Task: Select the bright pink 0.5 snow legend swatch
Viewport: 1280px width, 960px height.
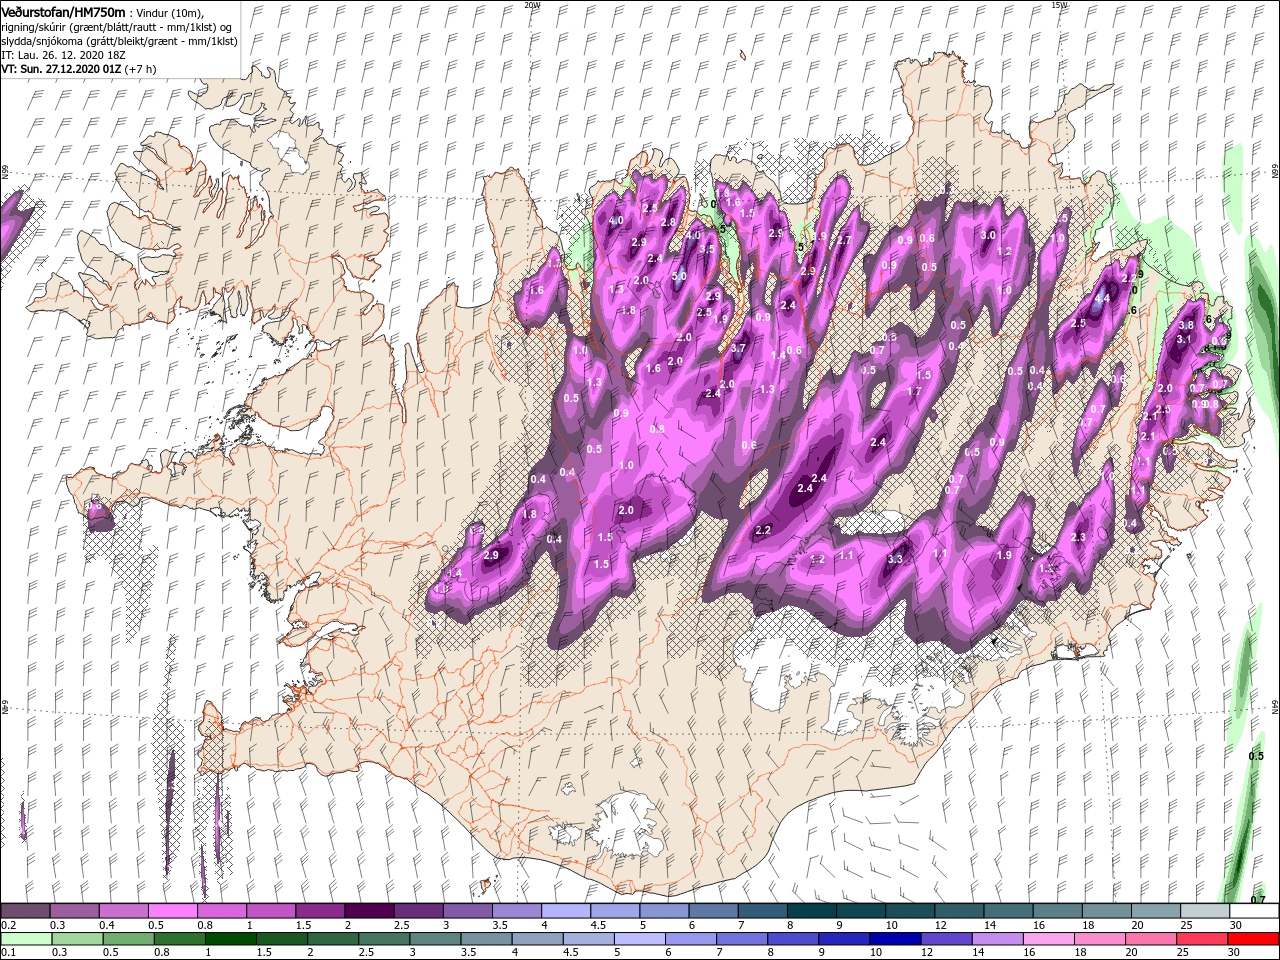Action: [172, 910]
